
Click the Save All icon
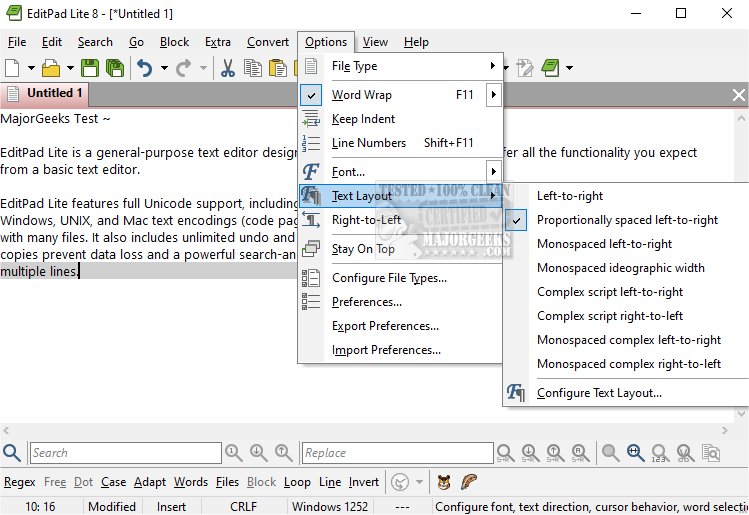115,68
